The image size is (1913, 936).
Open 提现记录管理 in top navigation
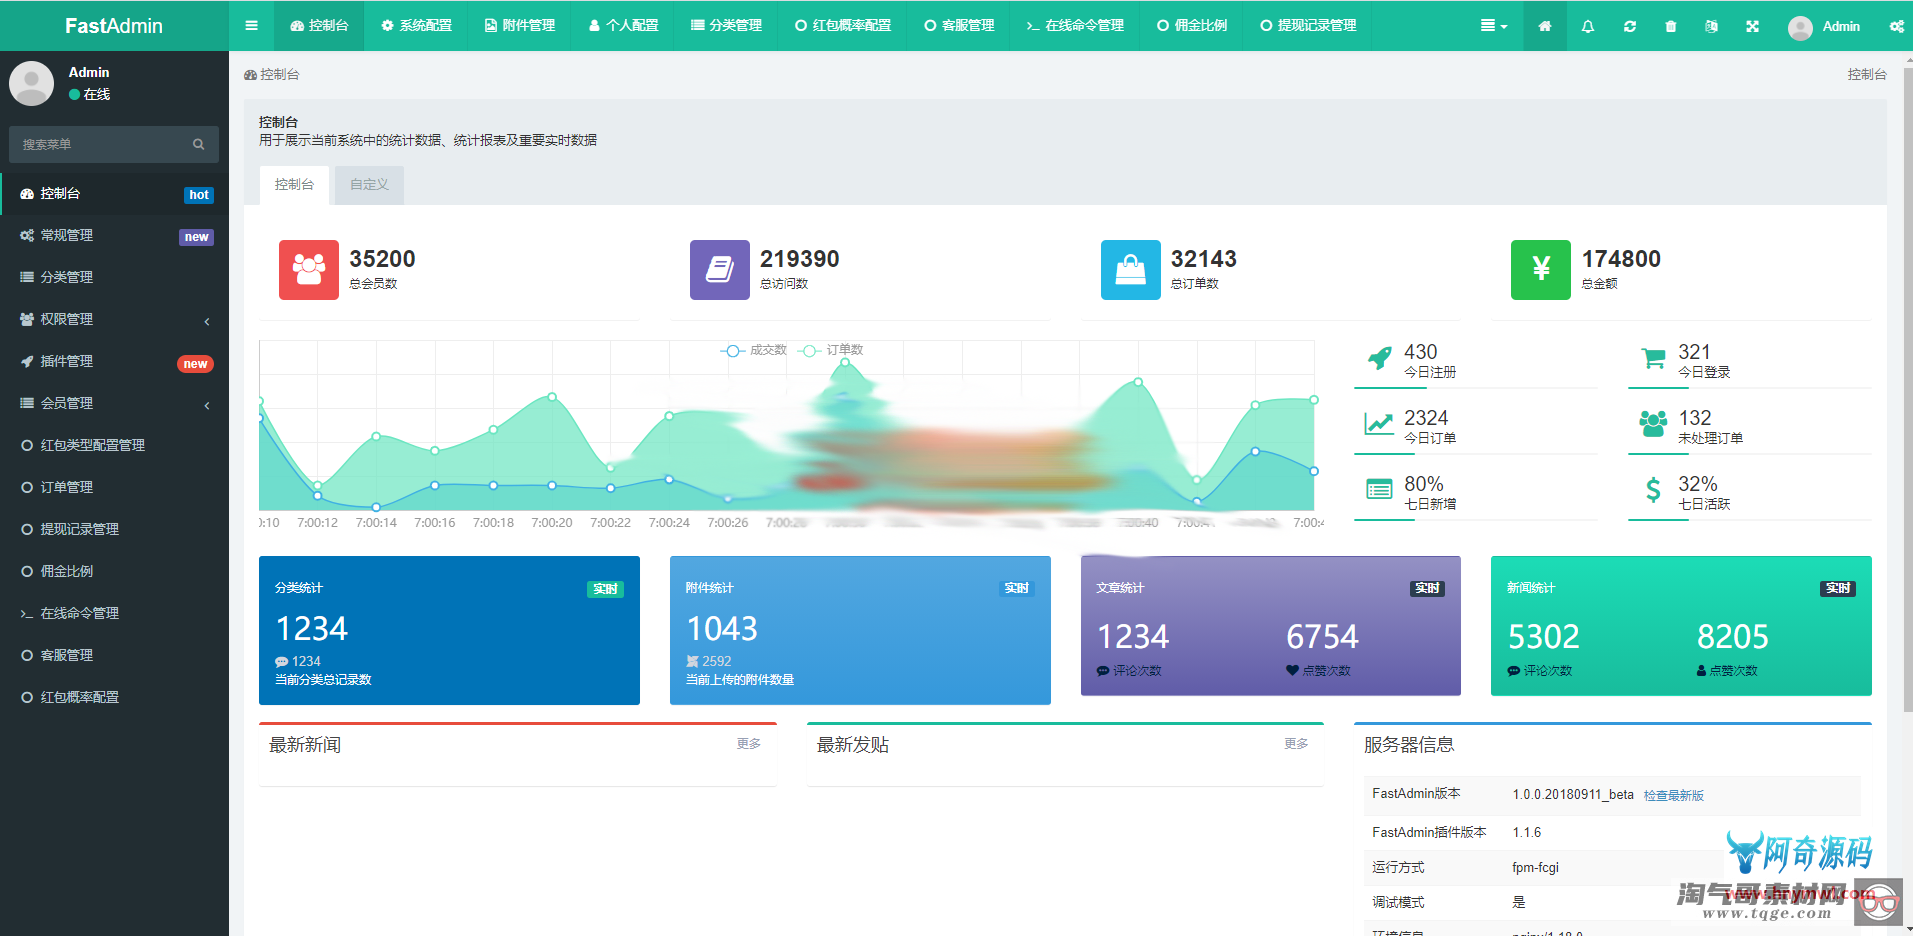pyautogui.click(x=1308, y=26)
